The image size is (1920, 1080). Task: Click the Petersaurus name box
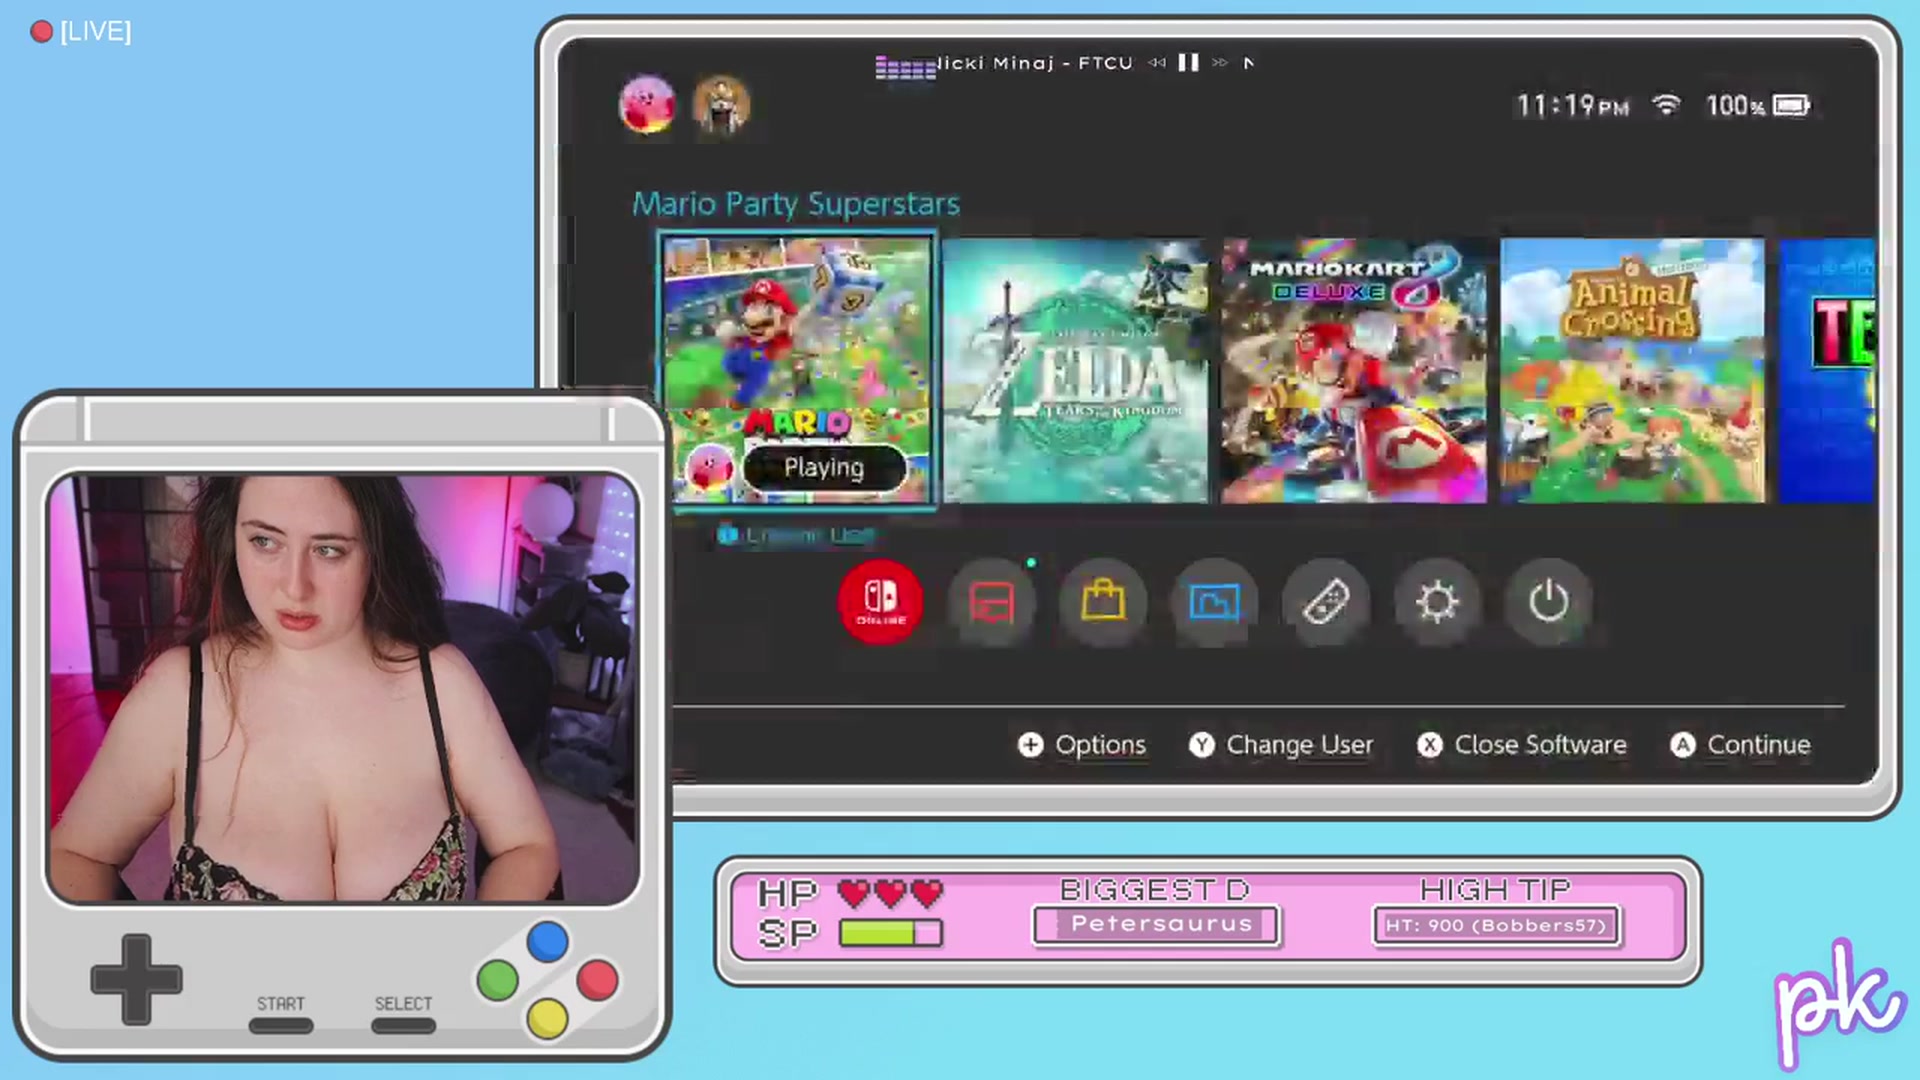point(1156,924)
